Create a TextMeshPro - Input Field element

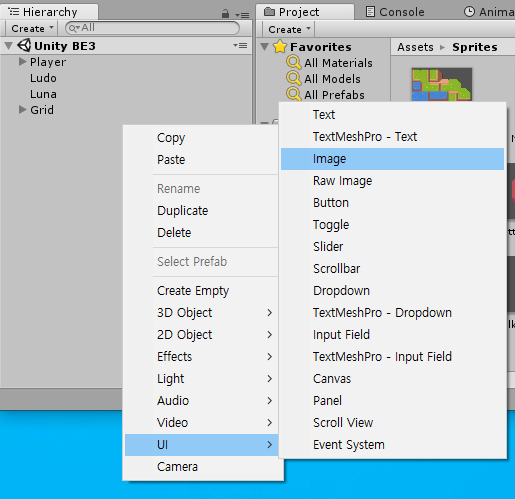392,357
